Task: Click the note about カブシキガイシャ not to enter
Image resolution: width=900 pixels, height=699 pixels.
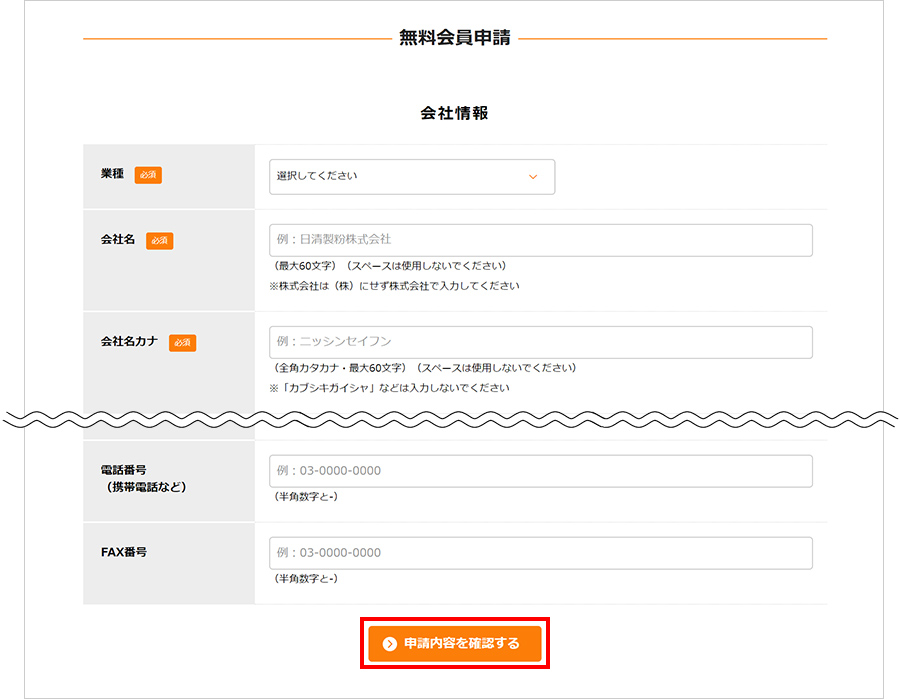Action: [389, 388]
